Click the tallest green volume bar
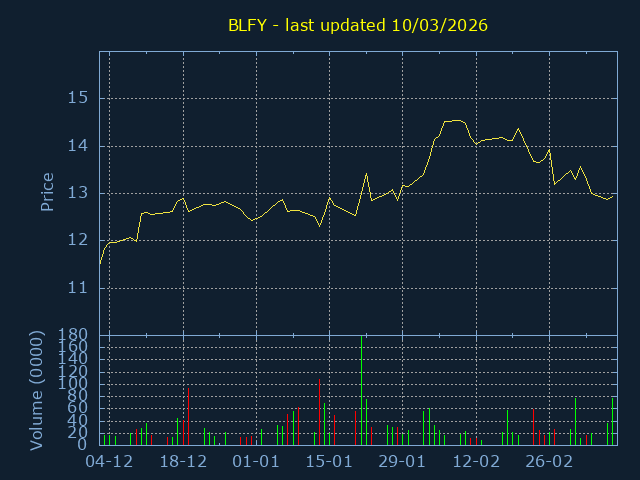 point(361,391)
